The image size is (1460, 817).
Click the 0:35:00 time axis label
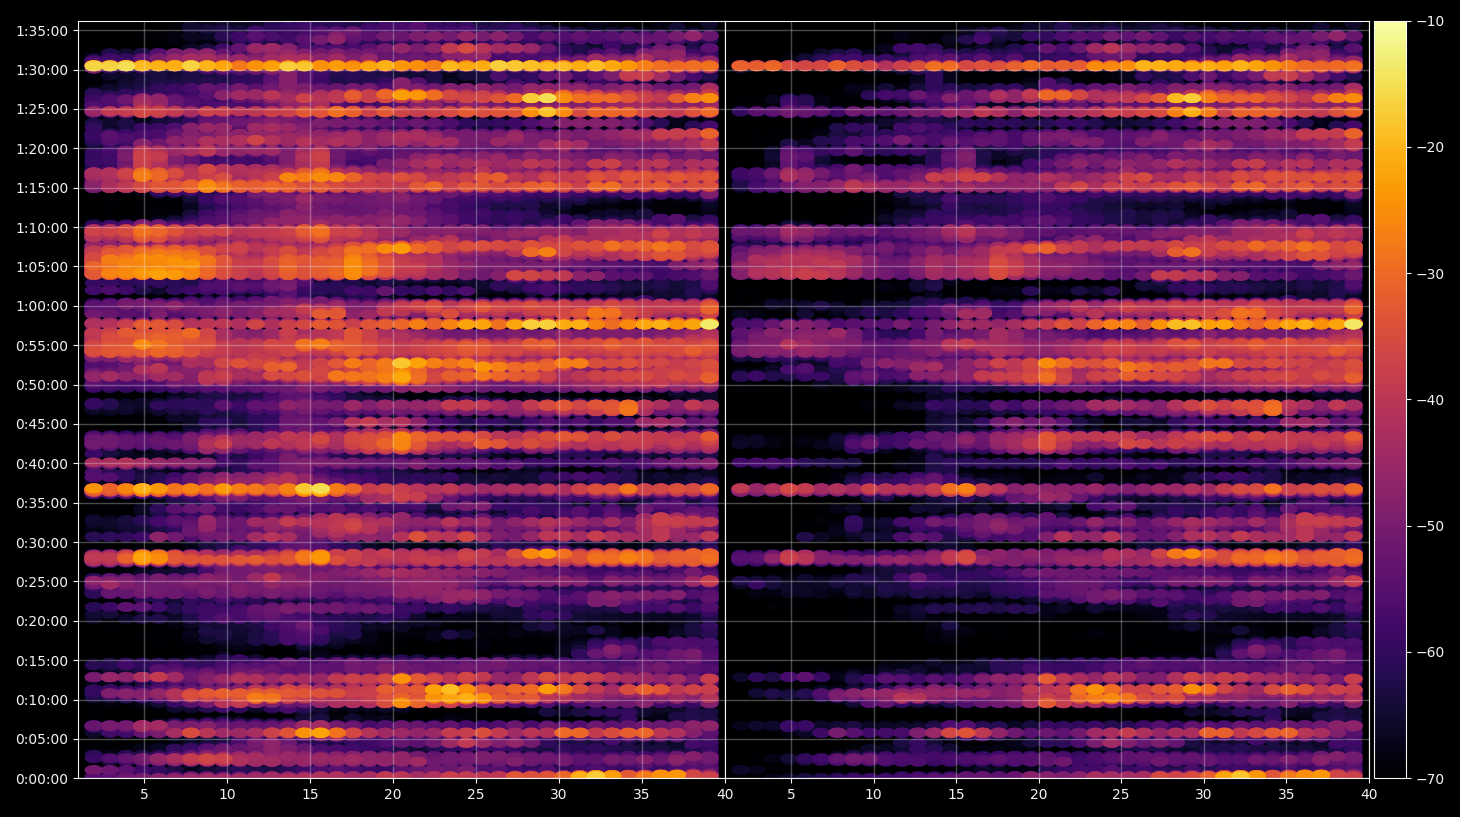42,503
